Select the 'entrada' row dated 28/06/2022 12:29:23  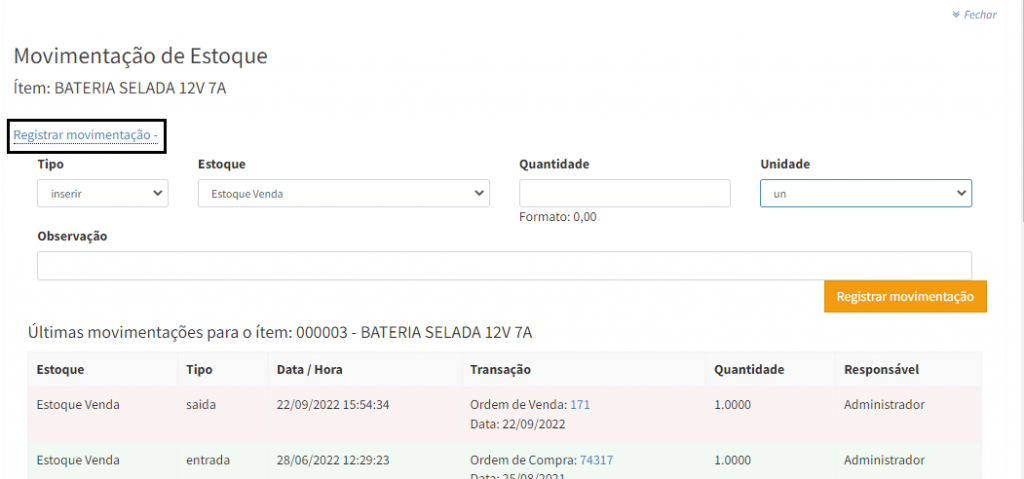click(330, 461)
